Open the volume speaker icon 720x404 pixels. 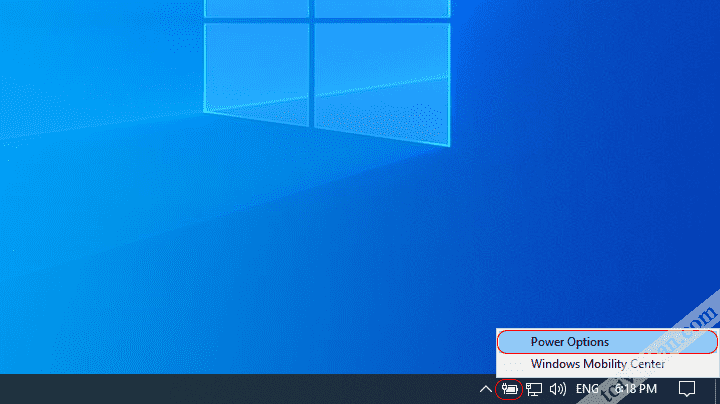pyautogui.click(x=558, y=389)
